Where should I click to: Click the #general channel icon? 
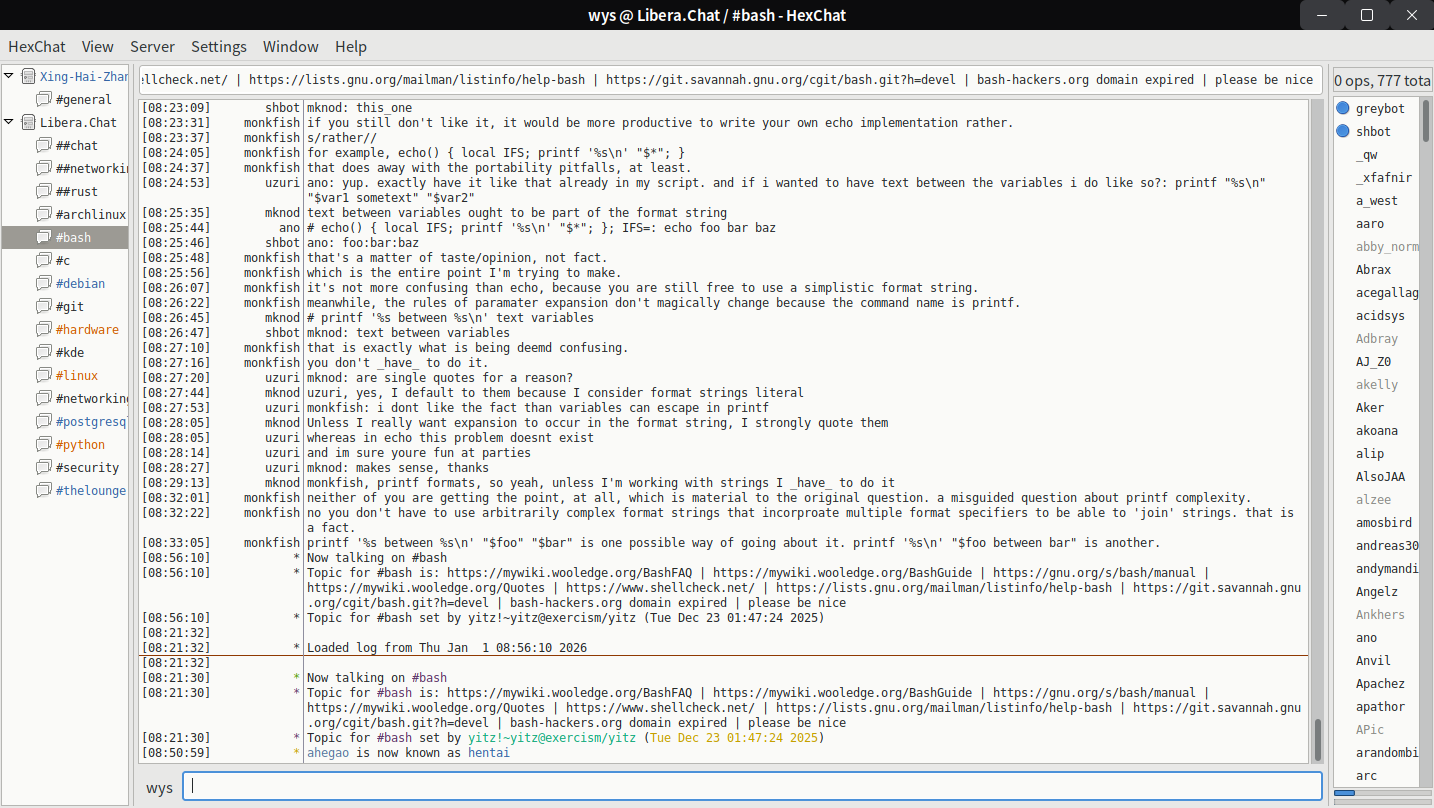[x=43, y=100]
